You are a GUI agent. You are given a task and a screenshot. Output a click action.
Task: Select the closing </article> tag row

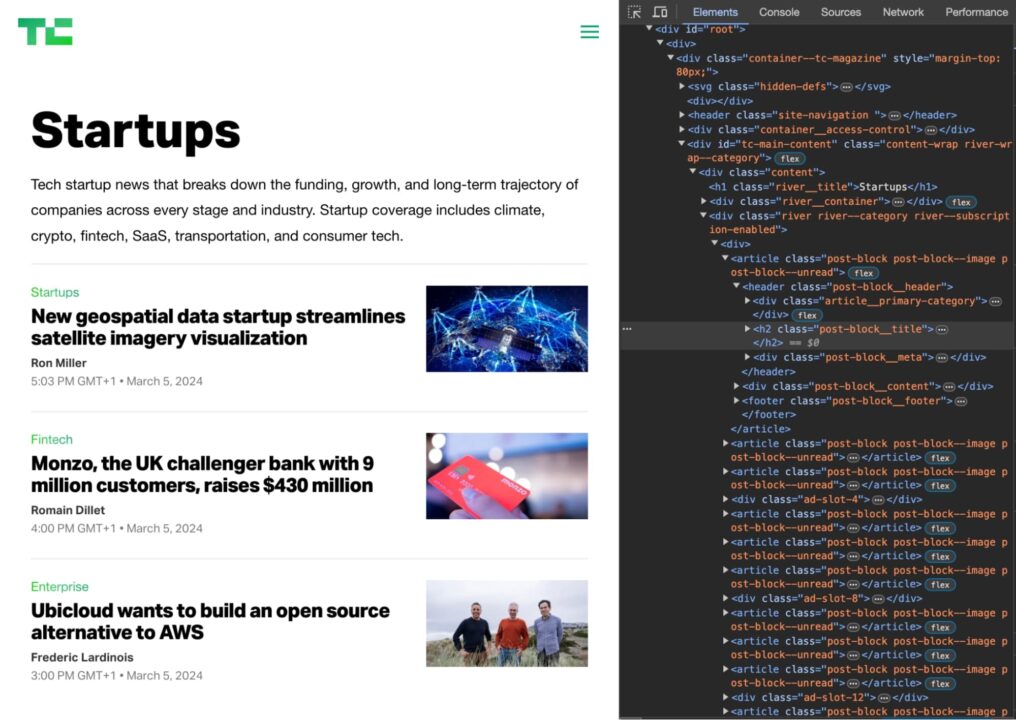pos(760,429)
